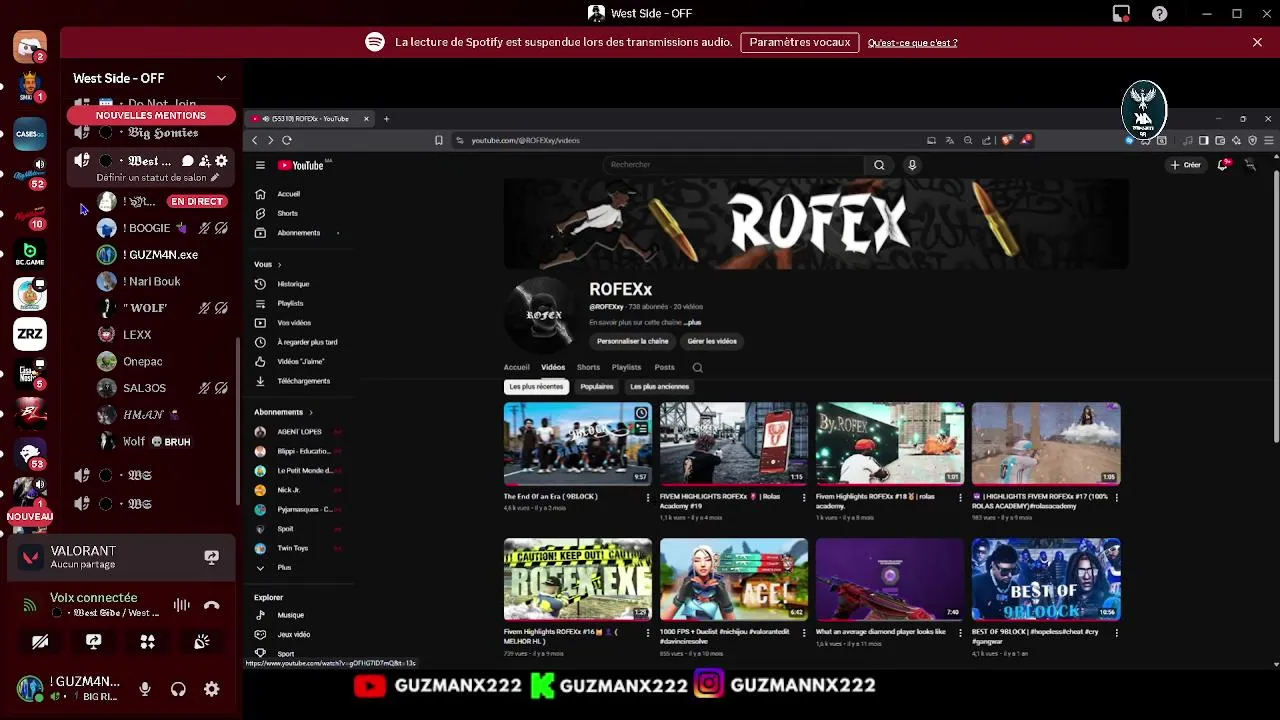Screen dimensions: 1280x720
Task: Click the YouTube Rechercher search field
Action: pyautogui.click(x=733, y=165)
